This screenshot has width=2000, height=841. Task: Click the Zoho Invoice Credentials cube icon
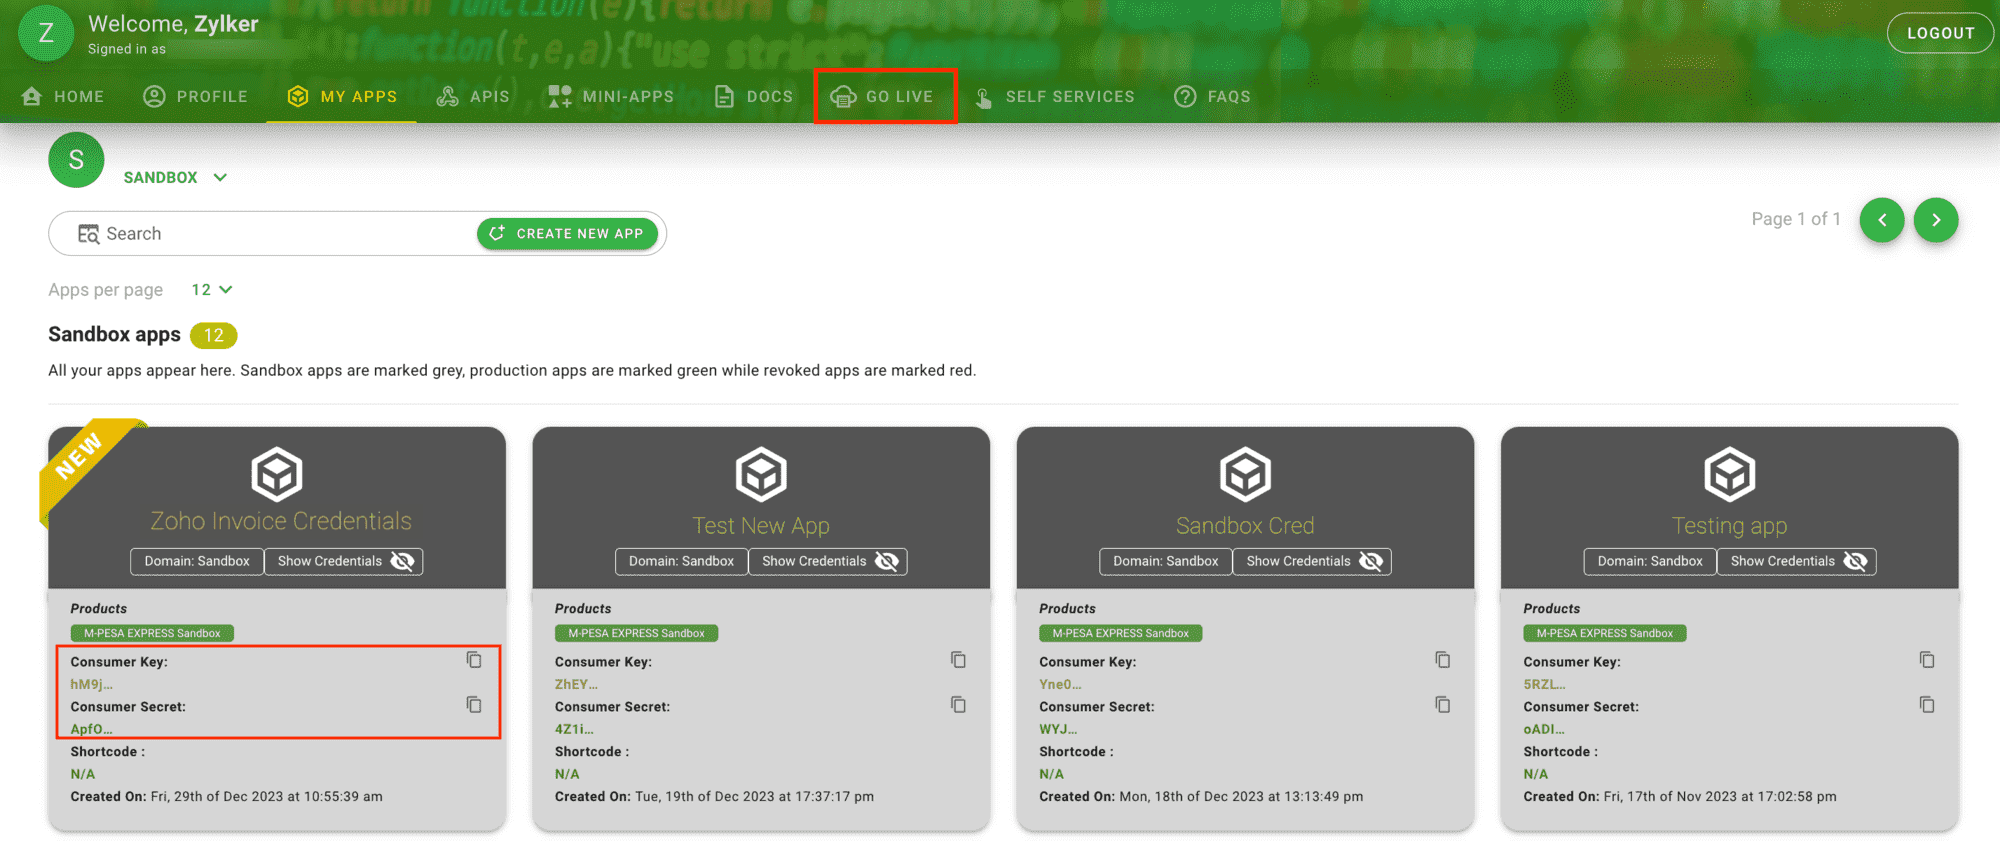pyautogui.click(x=277, y=474)
